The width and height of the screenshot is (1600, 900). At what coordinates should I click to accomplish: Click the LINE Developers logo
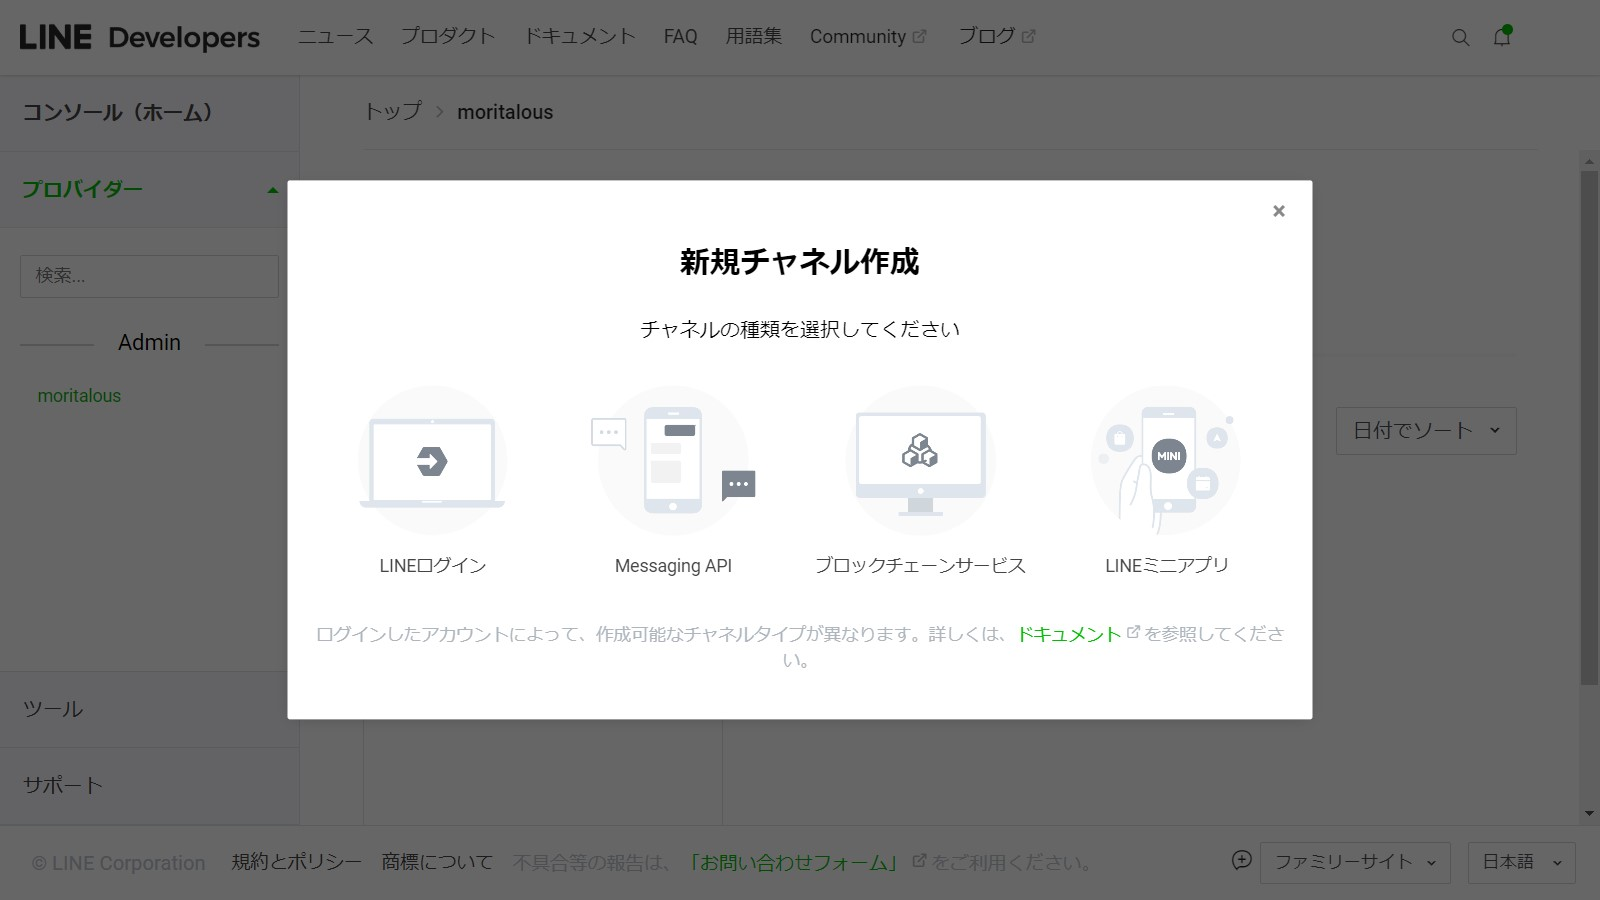[x=139, y=38]
